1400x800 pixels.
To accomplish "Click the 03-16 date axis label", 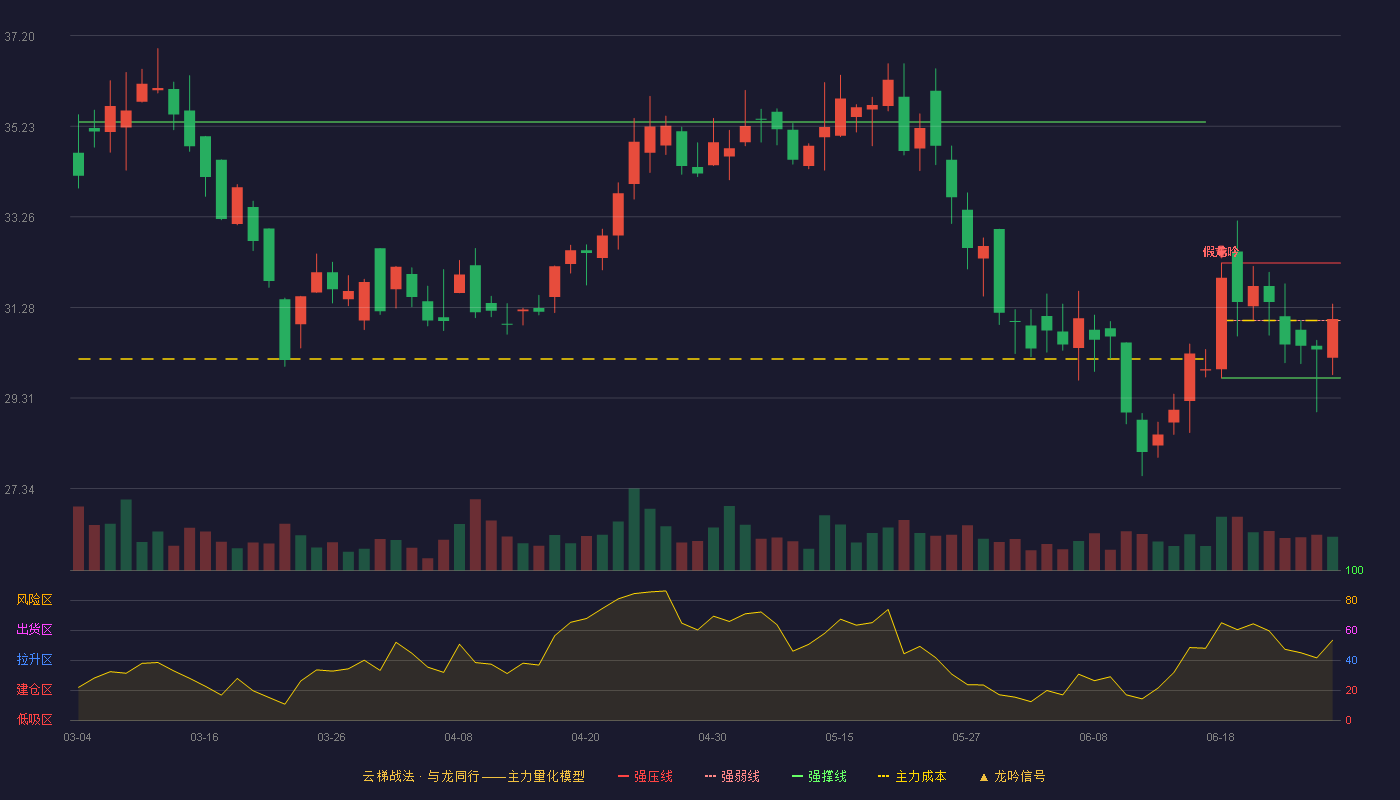I will 204,737.
